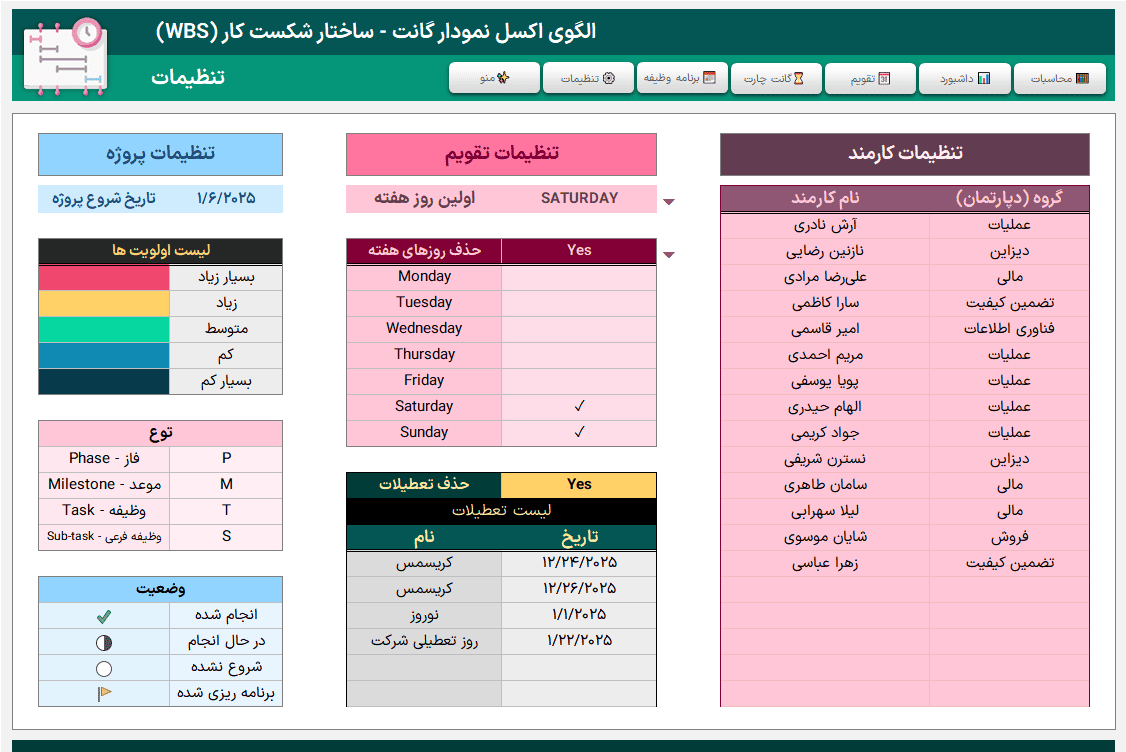Select the Yes cell for حذف تعطیلات
The width and height of the screenshot is (1126, 752).
point(579,484)
